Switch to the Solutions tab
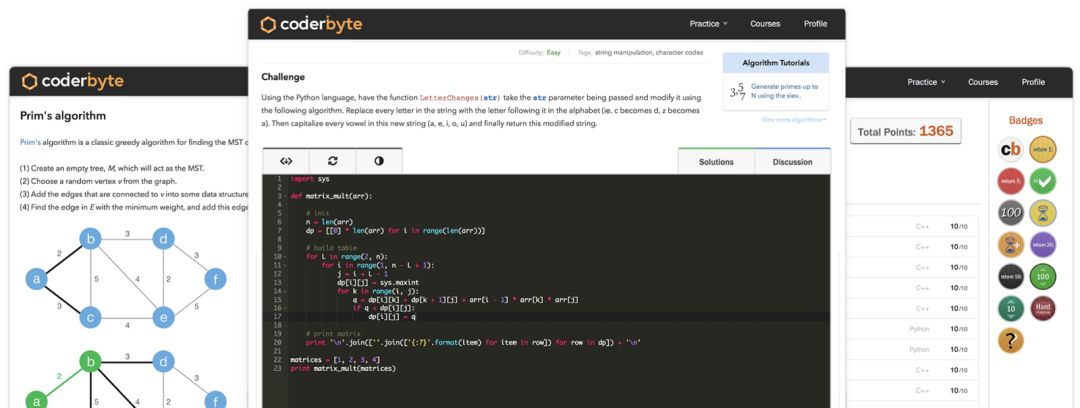Viewport: 1080px width, 408px height. pos(716,161)
